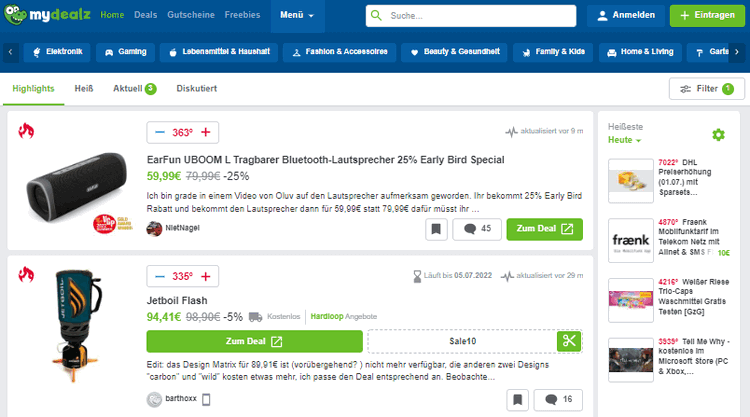Screen dimensions: 750x417
Task: Vote the EarFun deal colder with minus
Action: pos(160,132)
